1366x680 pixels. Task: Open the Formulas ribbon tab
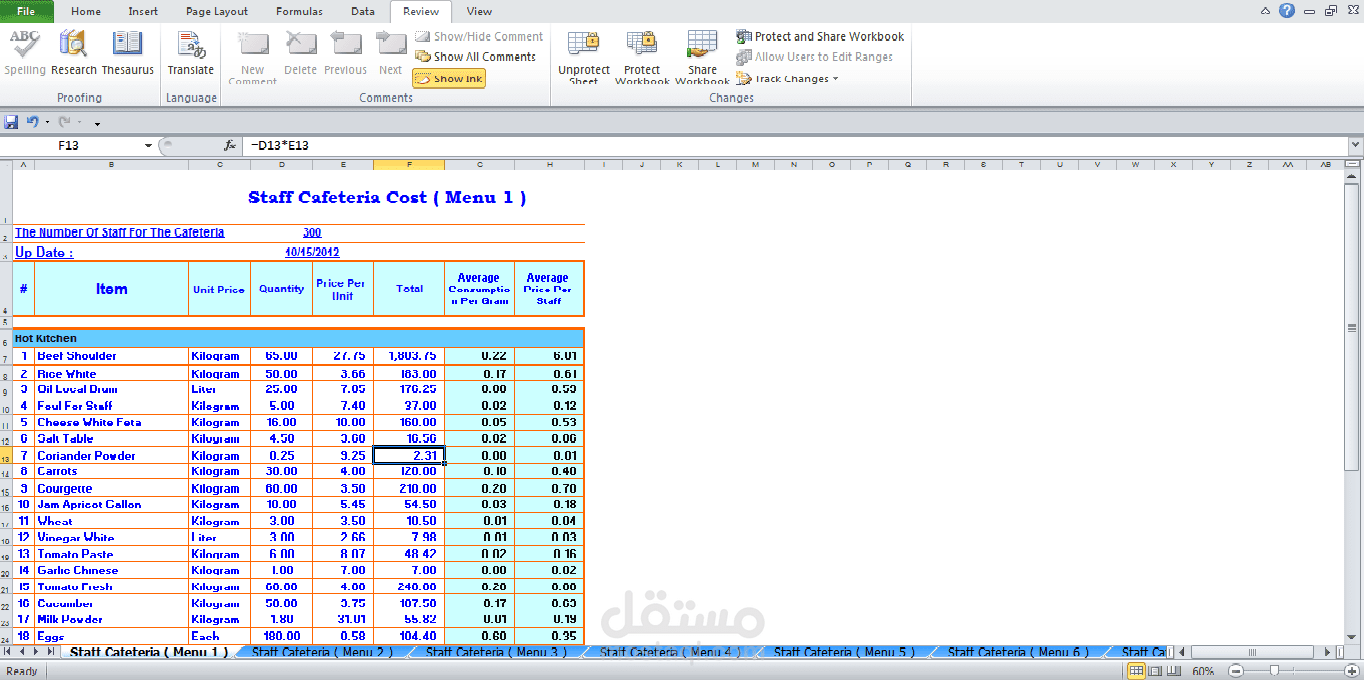click(299, 12)
